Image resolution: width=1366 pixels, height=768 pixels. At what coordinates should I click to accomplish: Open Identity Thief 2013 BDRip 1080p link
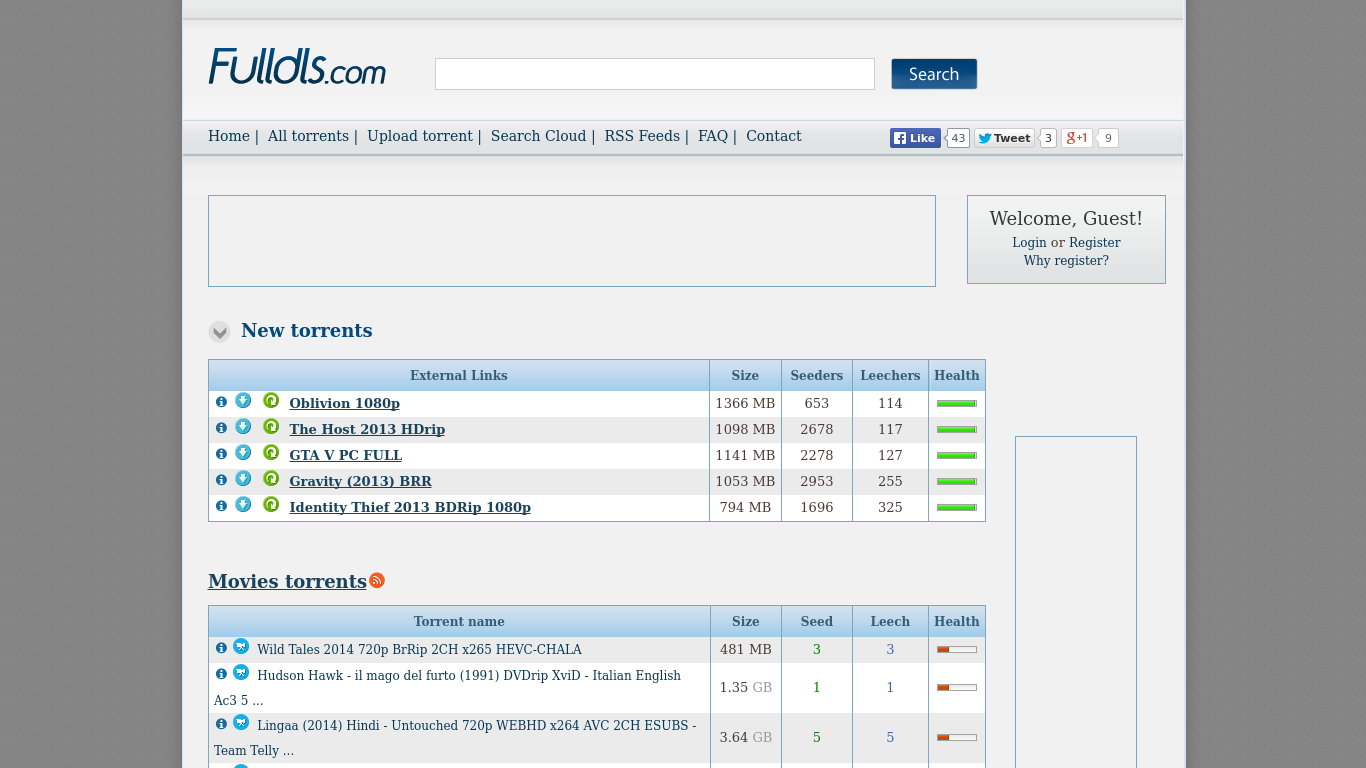point(410,507)
